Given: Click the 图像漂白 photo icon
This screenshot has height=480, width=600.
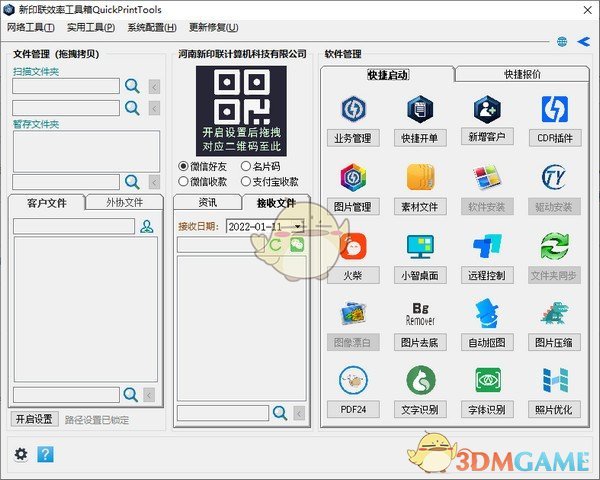Looking at the screenshot, I should 353,313.
